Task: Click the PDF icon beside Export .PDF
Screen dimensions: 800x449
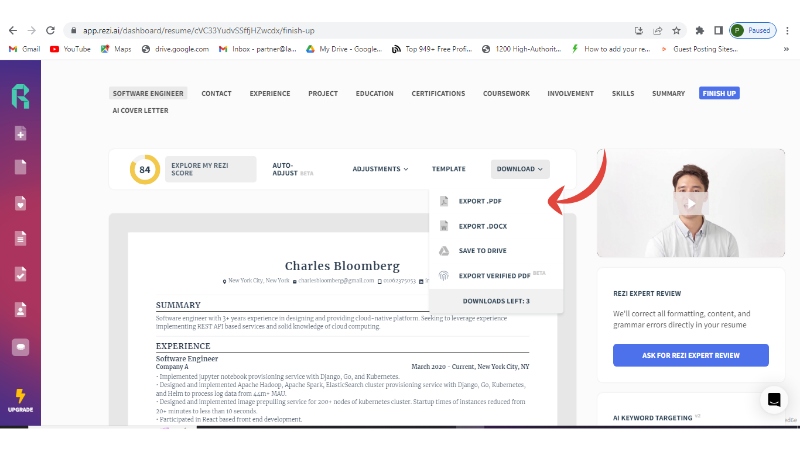Action: 444,202
